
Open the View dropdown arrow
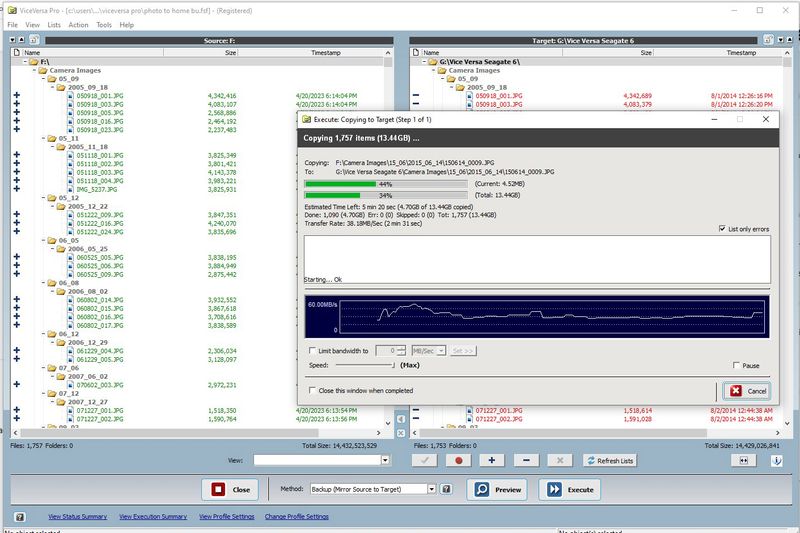385,460
